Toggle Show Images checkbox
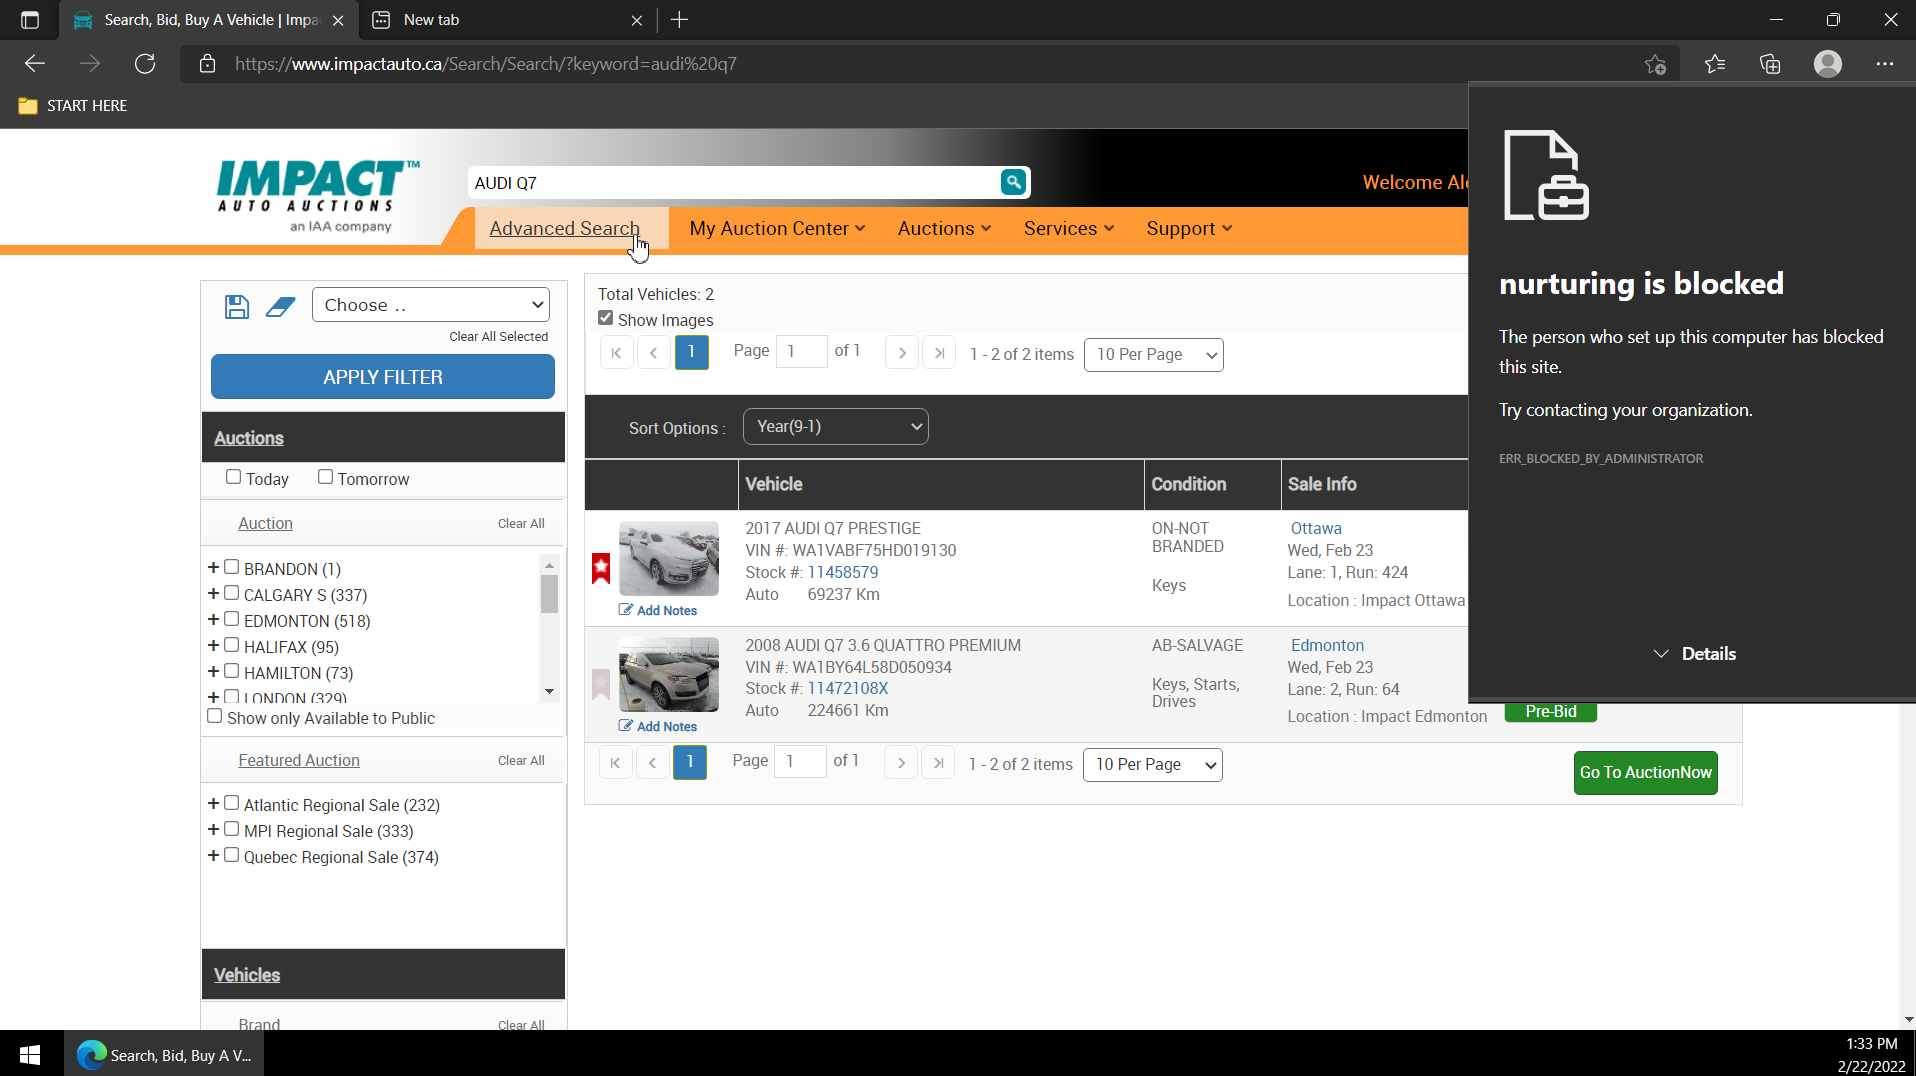Image resolution: width=1916 pixels, height=1076 pixels. tap(605, 318)
